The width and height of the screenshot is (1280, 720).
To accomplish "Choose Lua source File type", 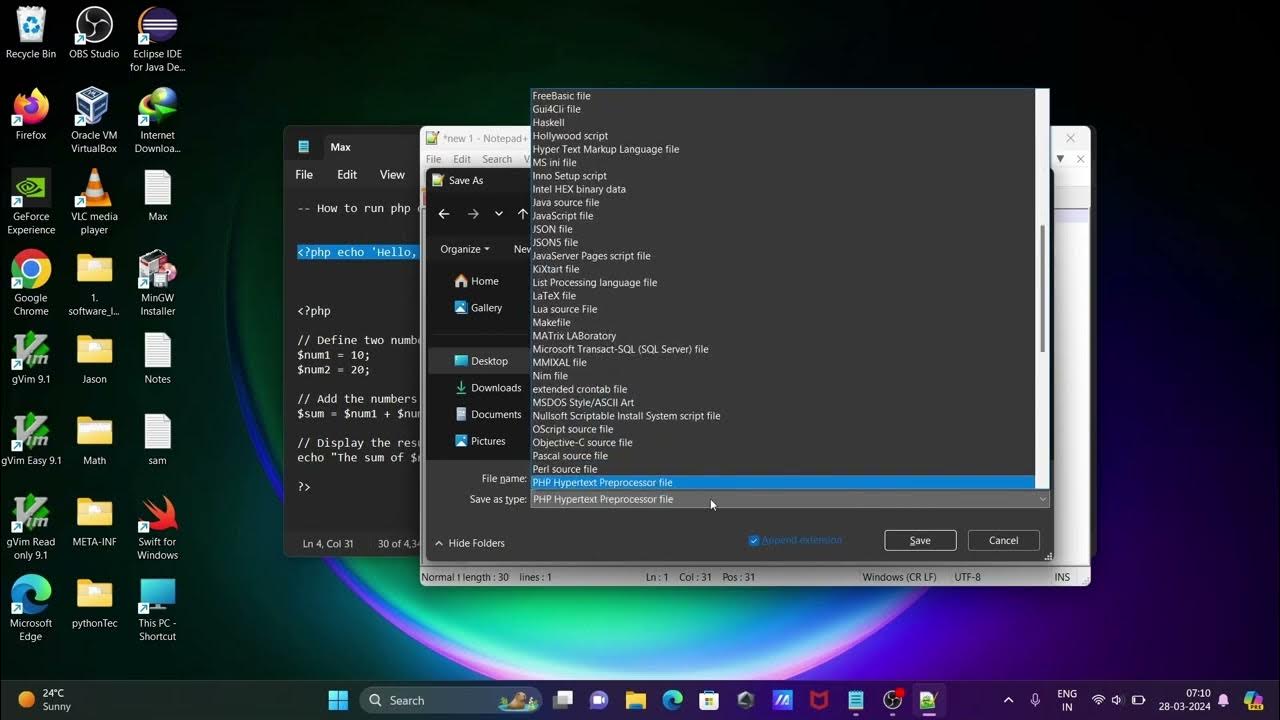I will 782,309.
